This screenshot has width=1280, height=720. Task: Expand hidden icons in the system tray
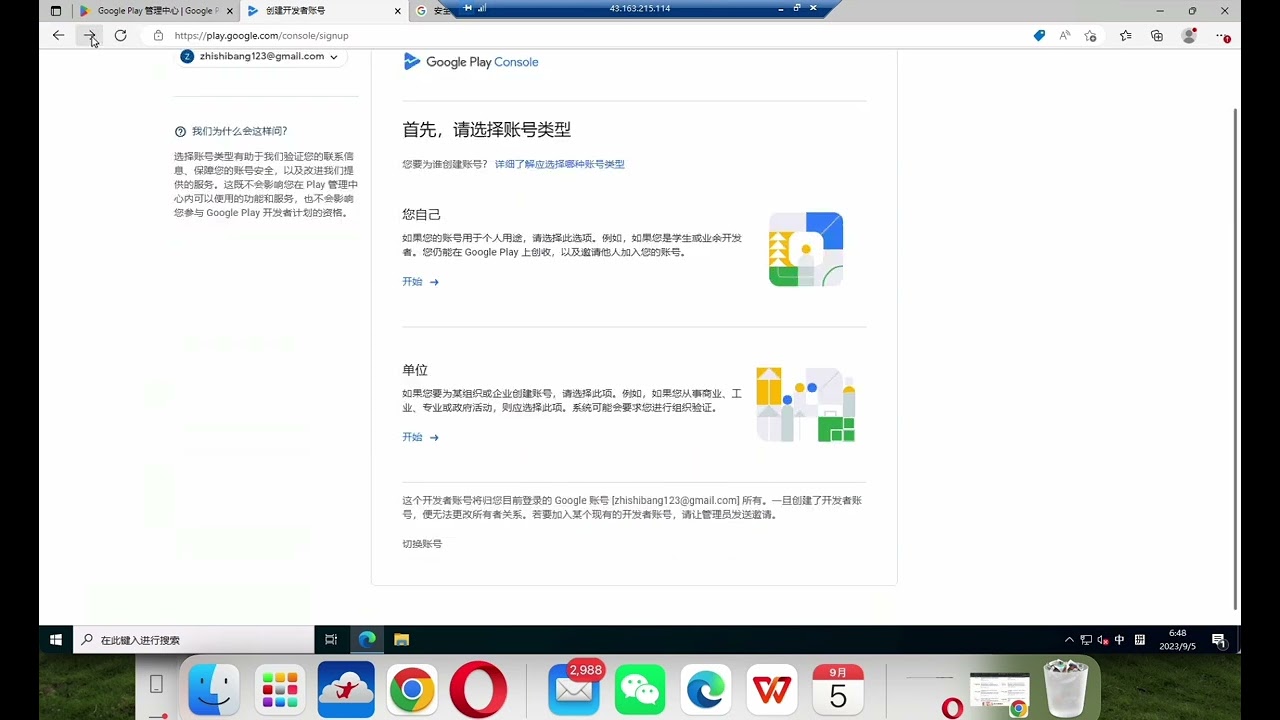[1069, 640]
